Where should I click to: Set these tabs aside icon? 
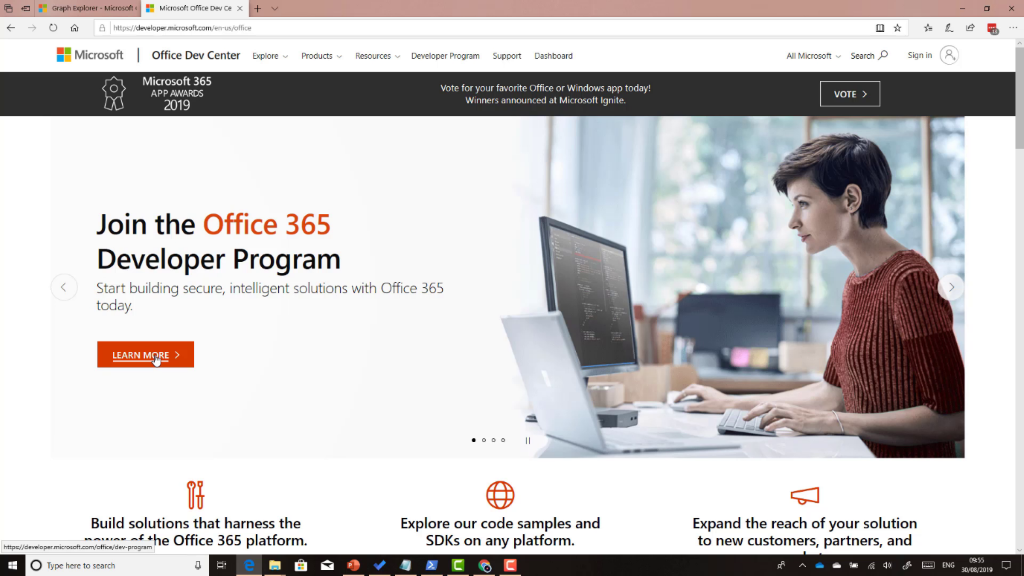25,8
